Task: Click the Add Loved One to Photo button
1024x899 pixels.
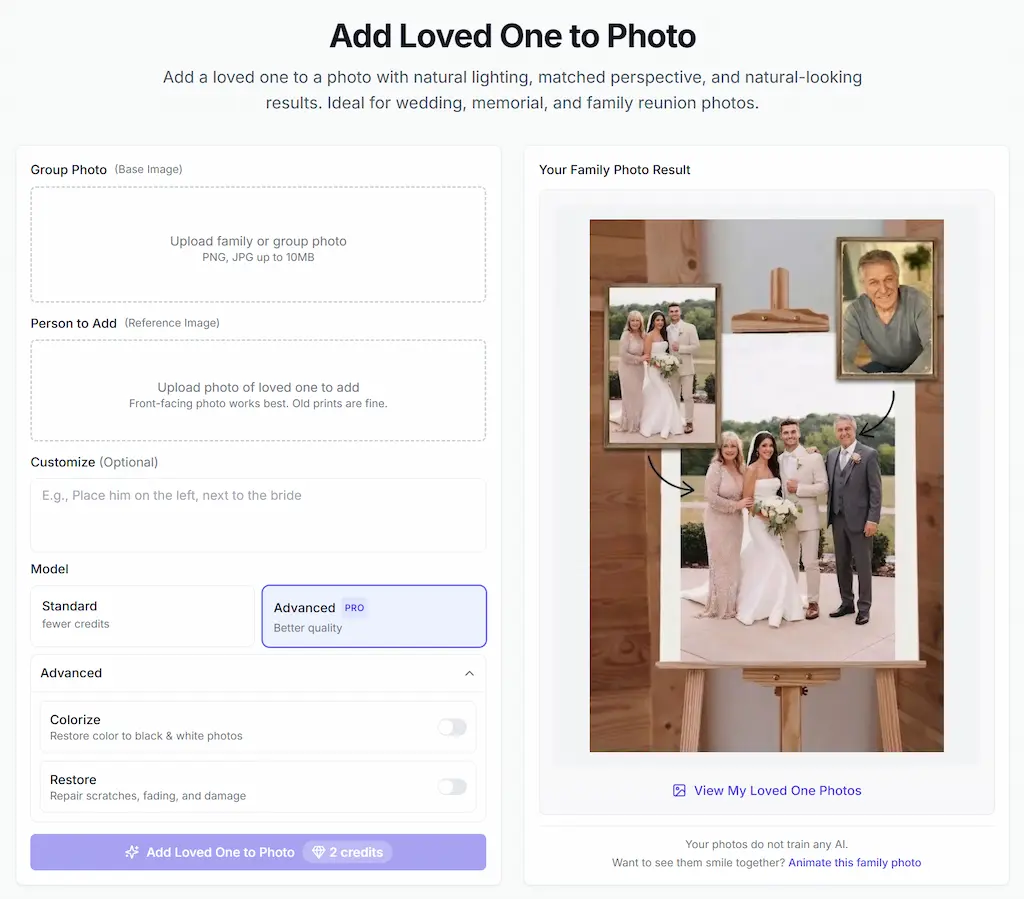Action: point(258,852)
